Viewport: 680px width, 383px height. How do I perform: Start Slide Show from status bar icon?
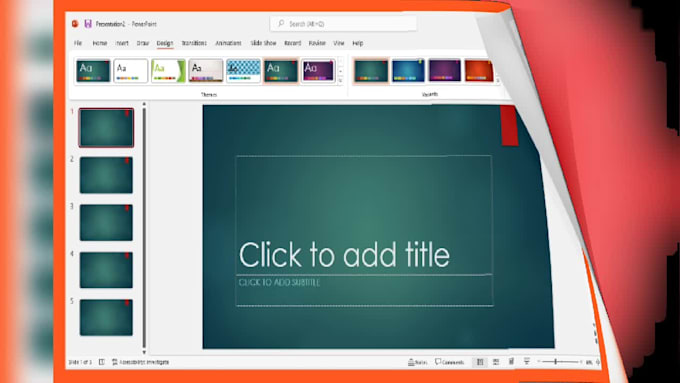click(x=527, y=362)
